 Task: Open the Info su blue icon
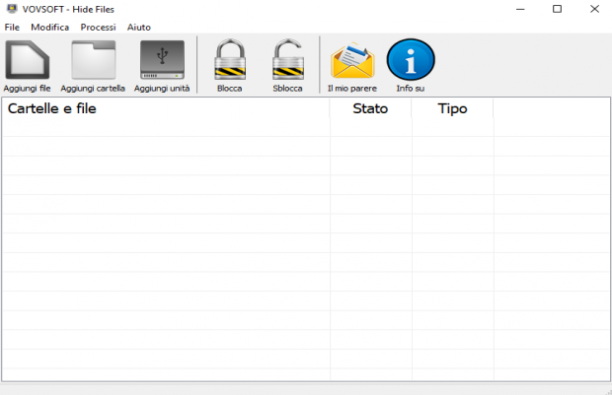pos(411,59)
